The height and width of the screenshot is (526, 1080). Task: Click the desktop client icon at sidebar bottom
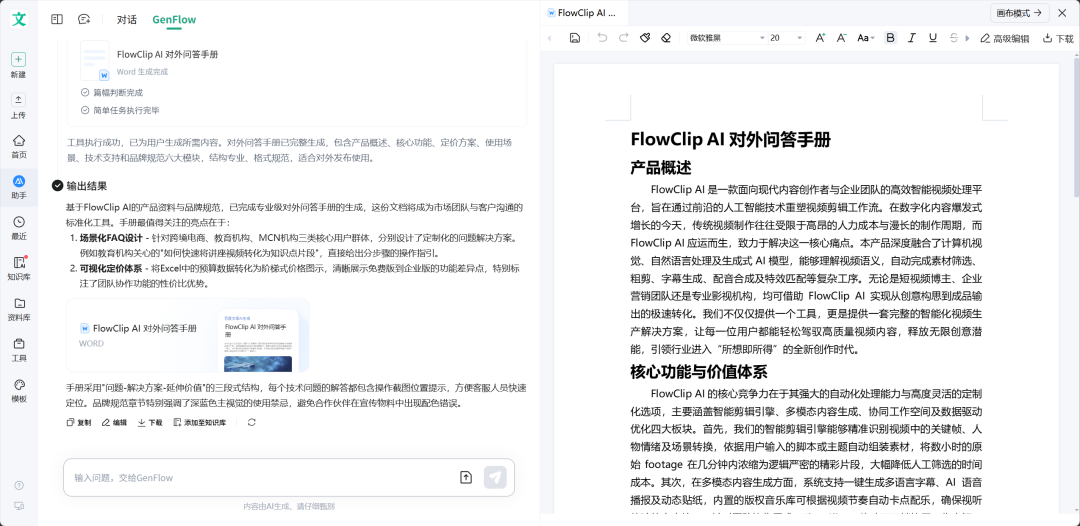[x=19, y=506]
